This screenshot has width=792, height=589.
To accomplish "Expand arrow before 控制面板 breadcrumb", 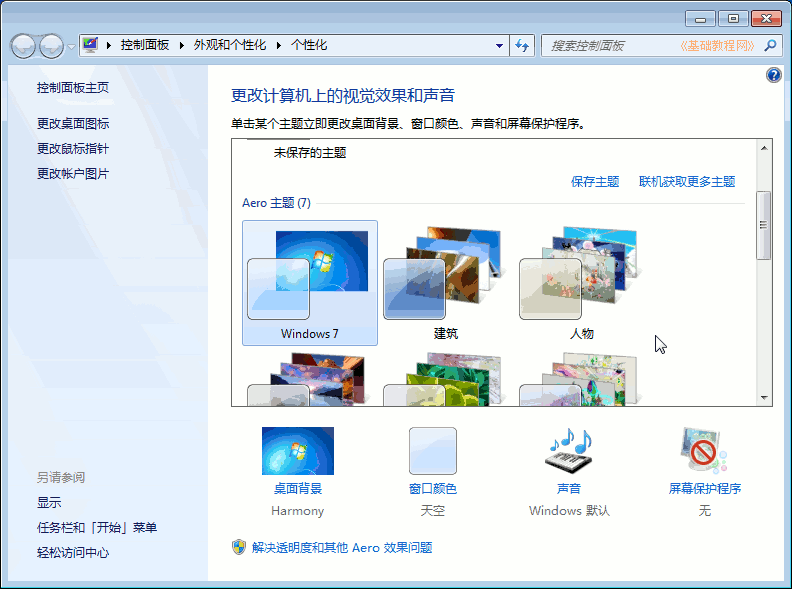I will [108, 45].
